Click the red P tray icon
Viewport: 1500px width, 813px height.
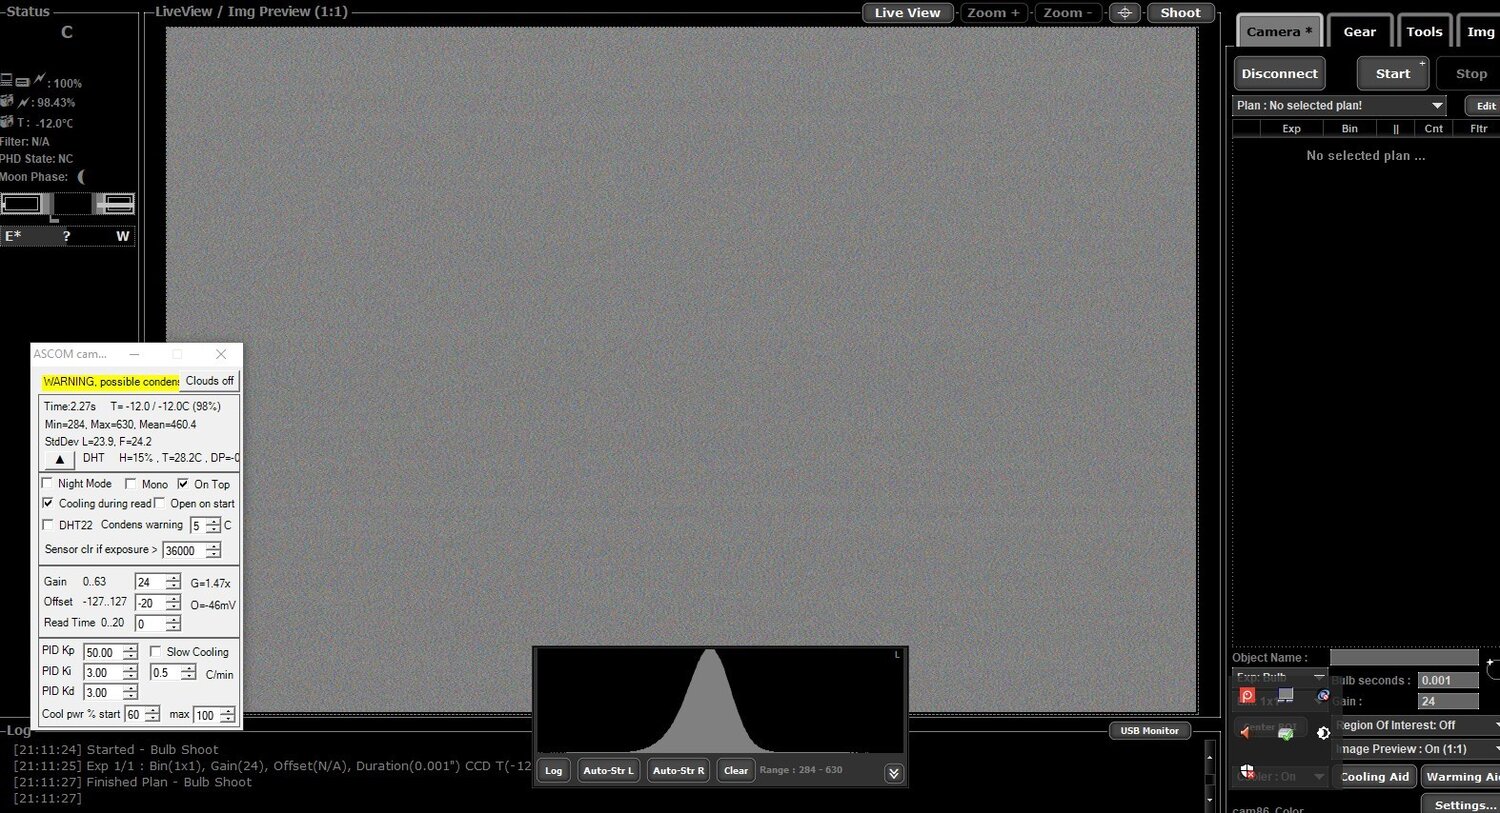tap(1247, 695)
